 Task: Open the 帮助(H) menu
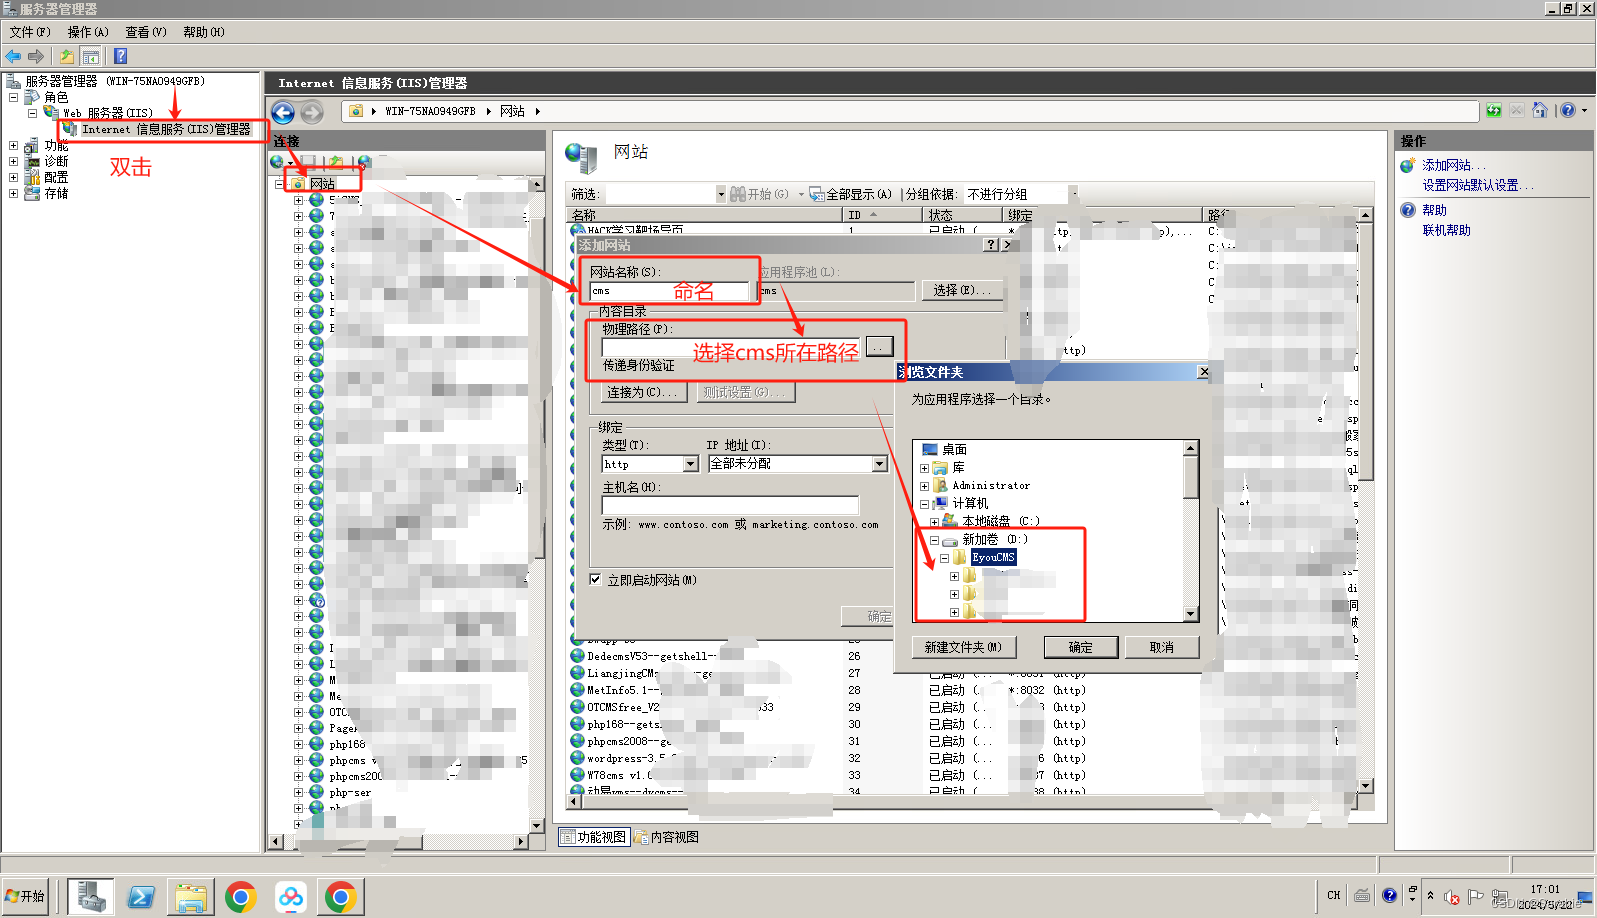[203, 32]
